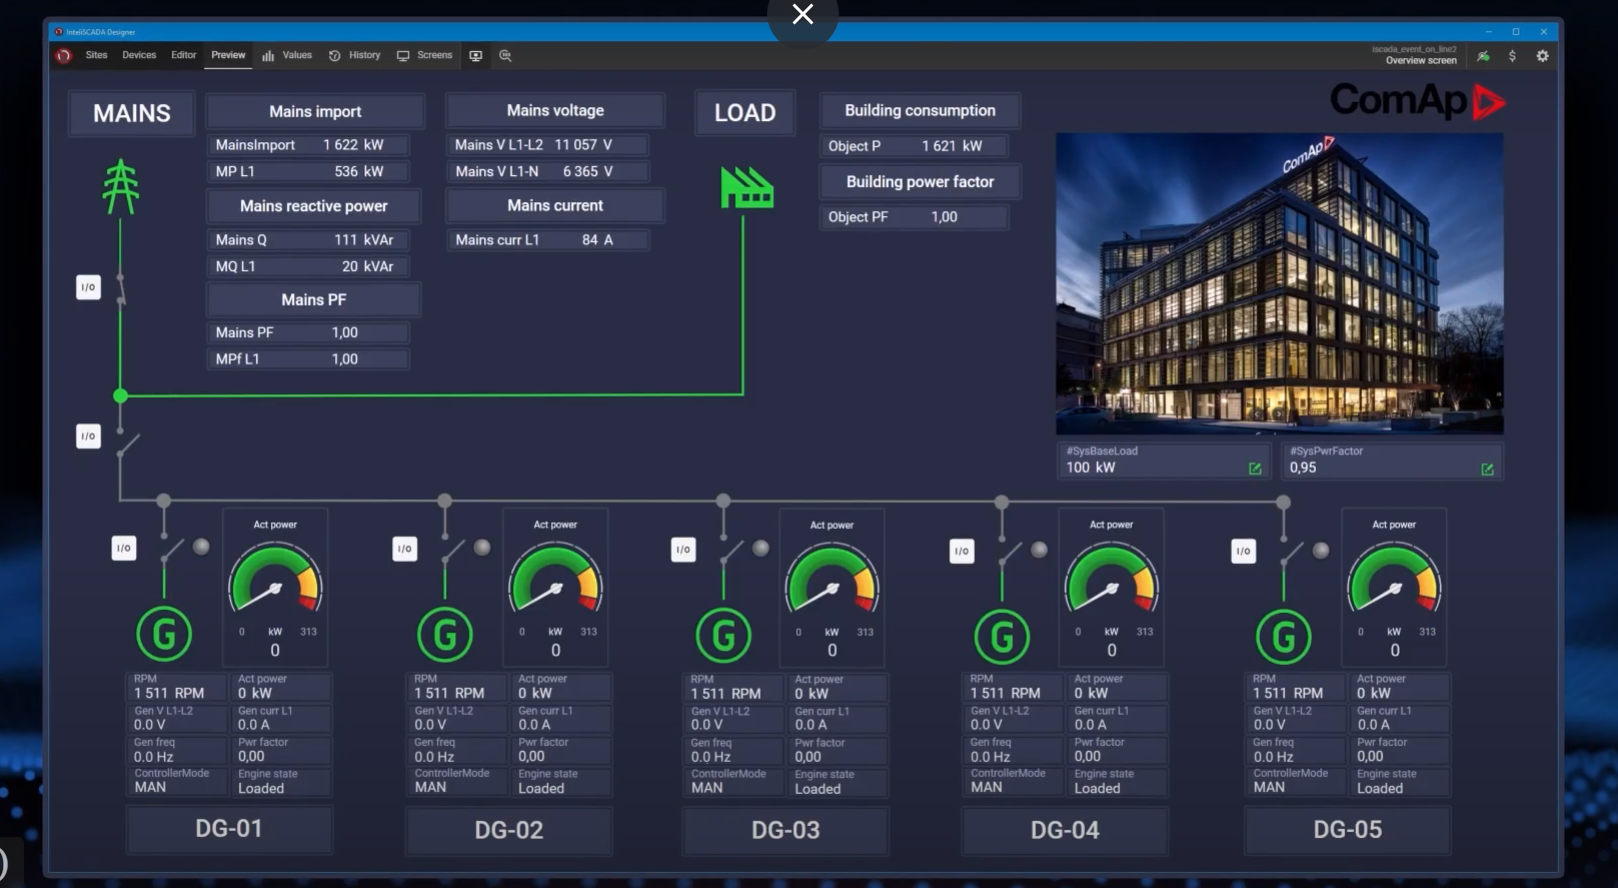Edit the #SysBaseLoad setpoint pencil icon
1618x888 pixels.
pos(1254,469)
